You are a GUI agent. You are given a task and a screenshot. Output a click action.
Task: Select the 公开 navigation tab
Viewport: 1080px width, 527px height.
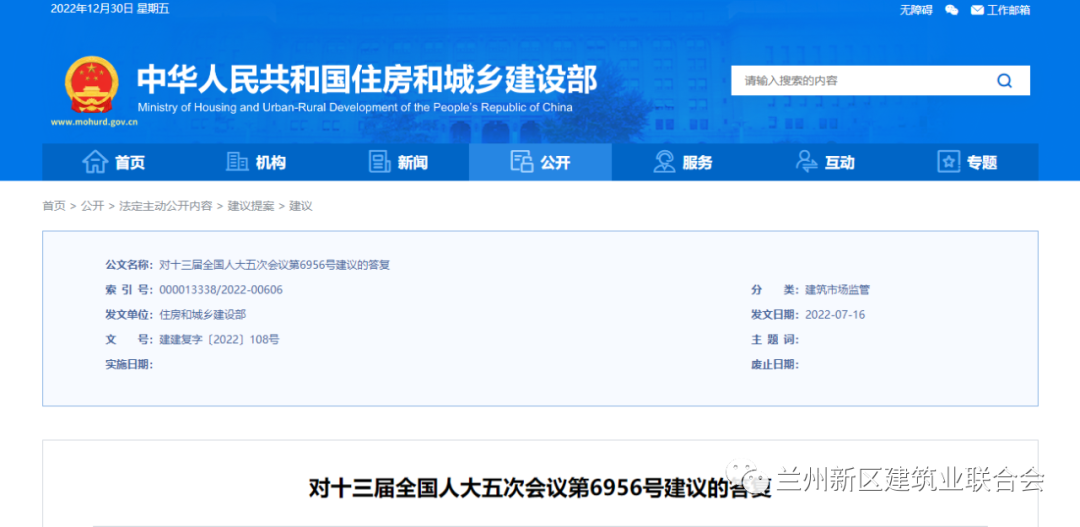[x=540, y=163]
